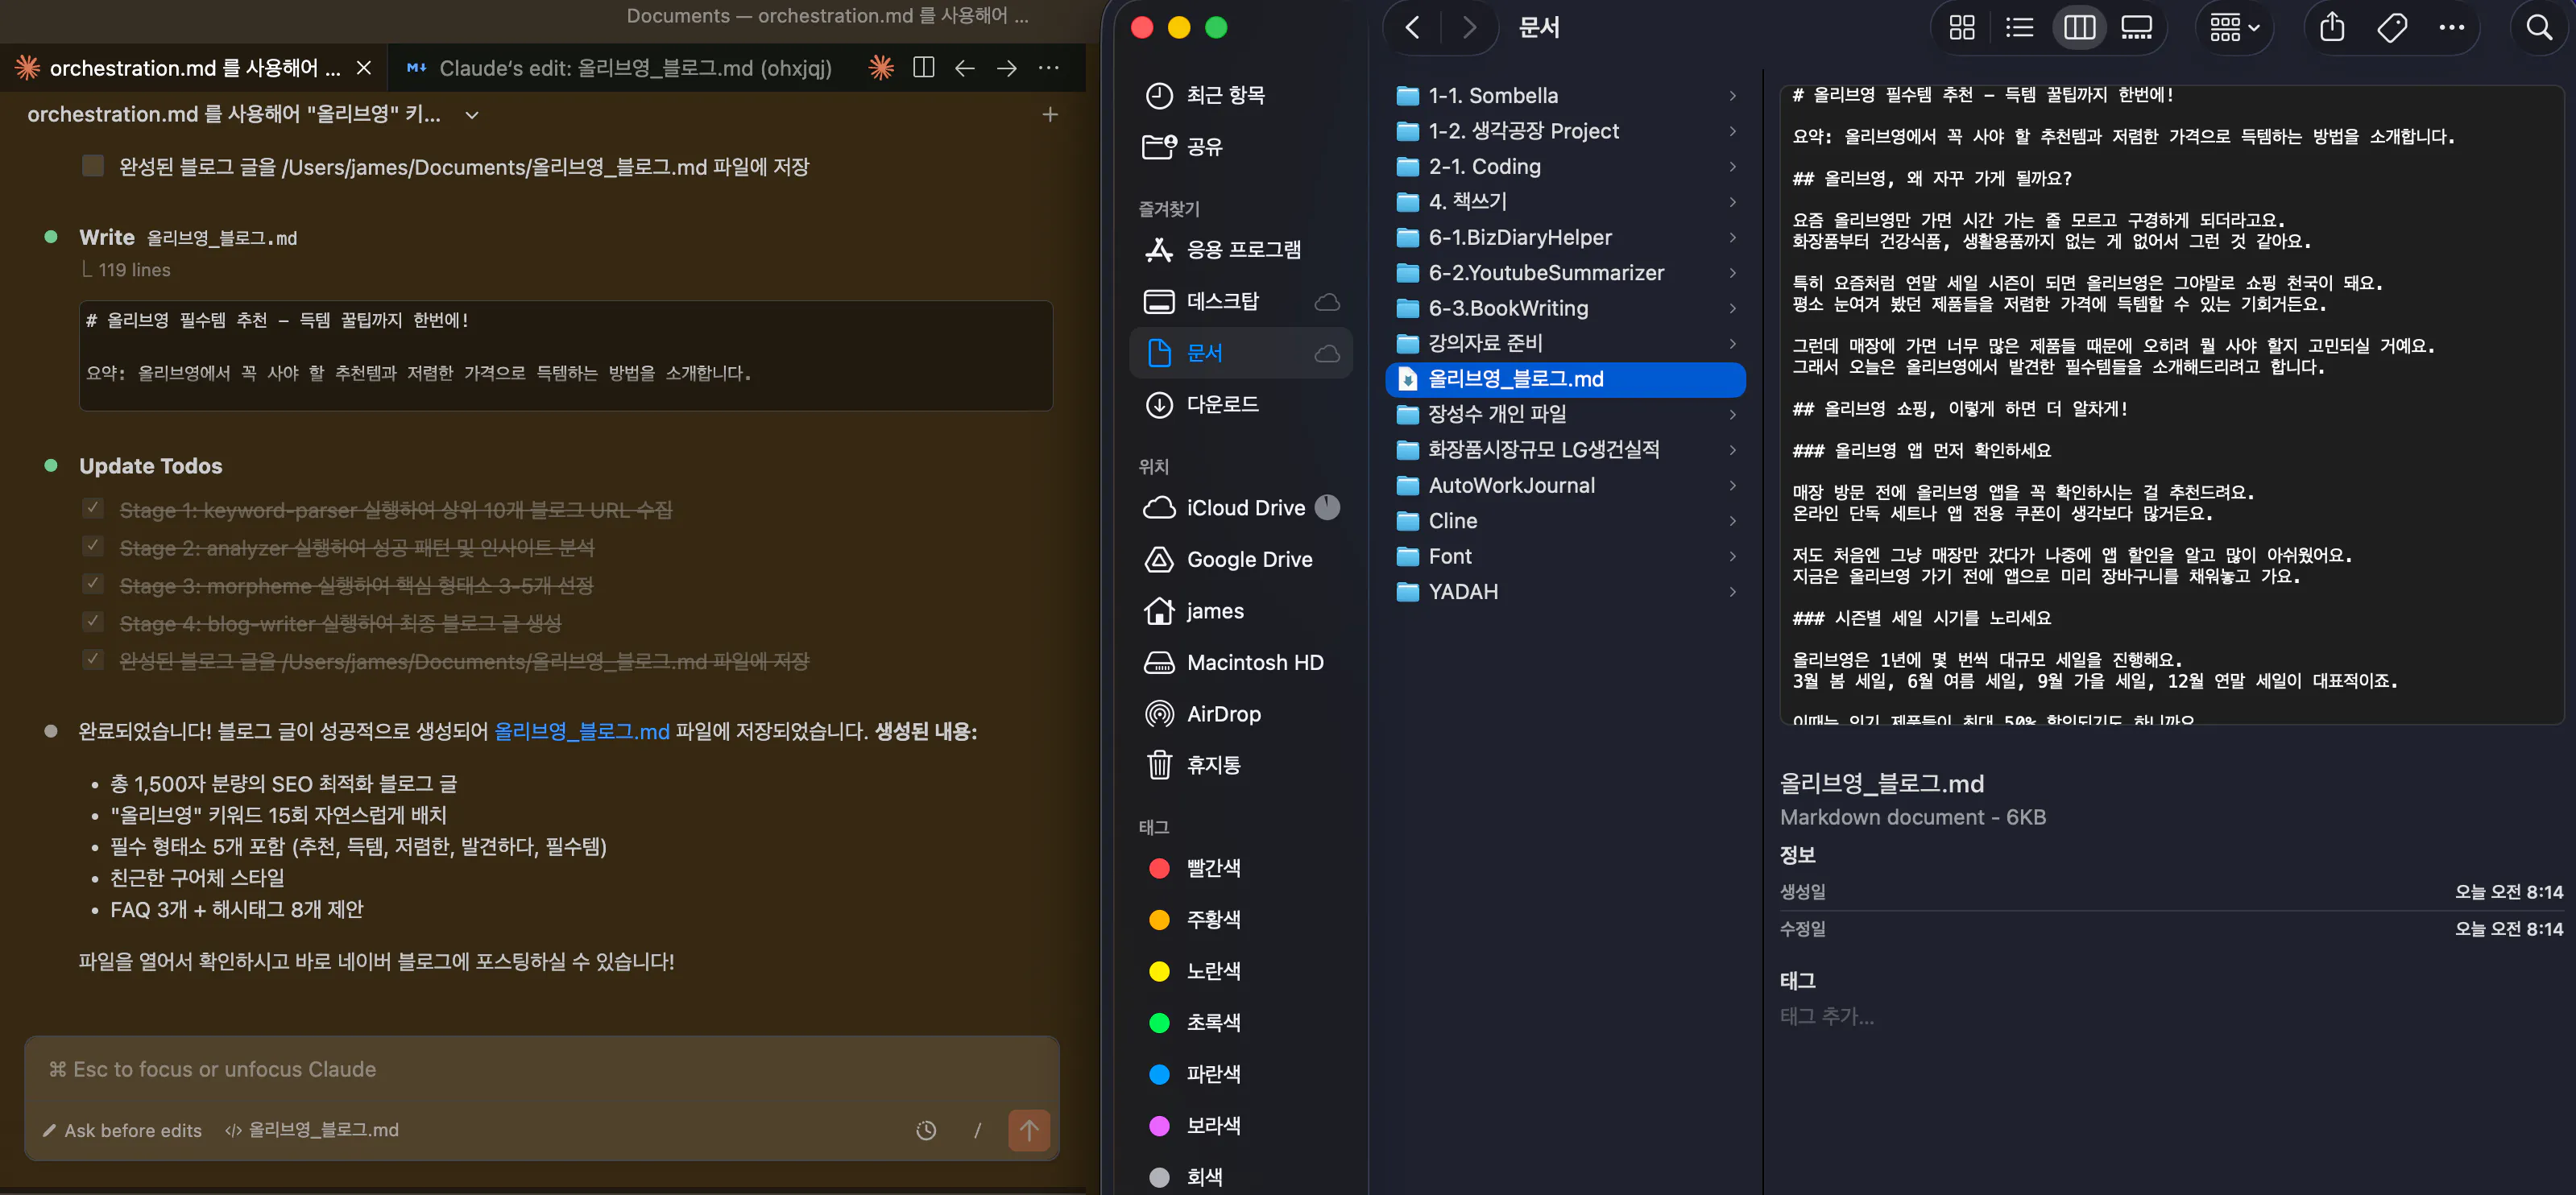Open the prompt history clock icon
This screenshot has width=2576, height=1195.
click(925, 1130)
